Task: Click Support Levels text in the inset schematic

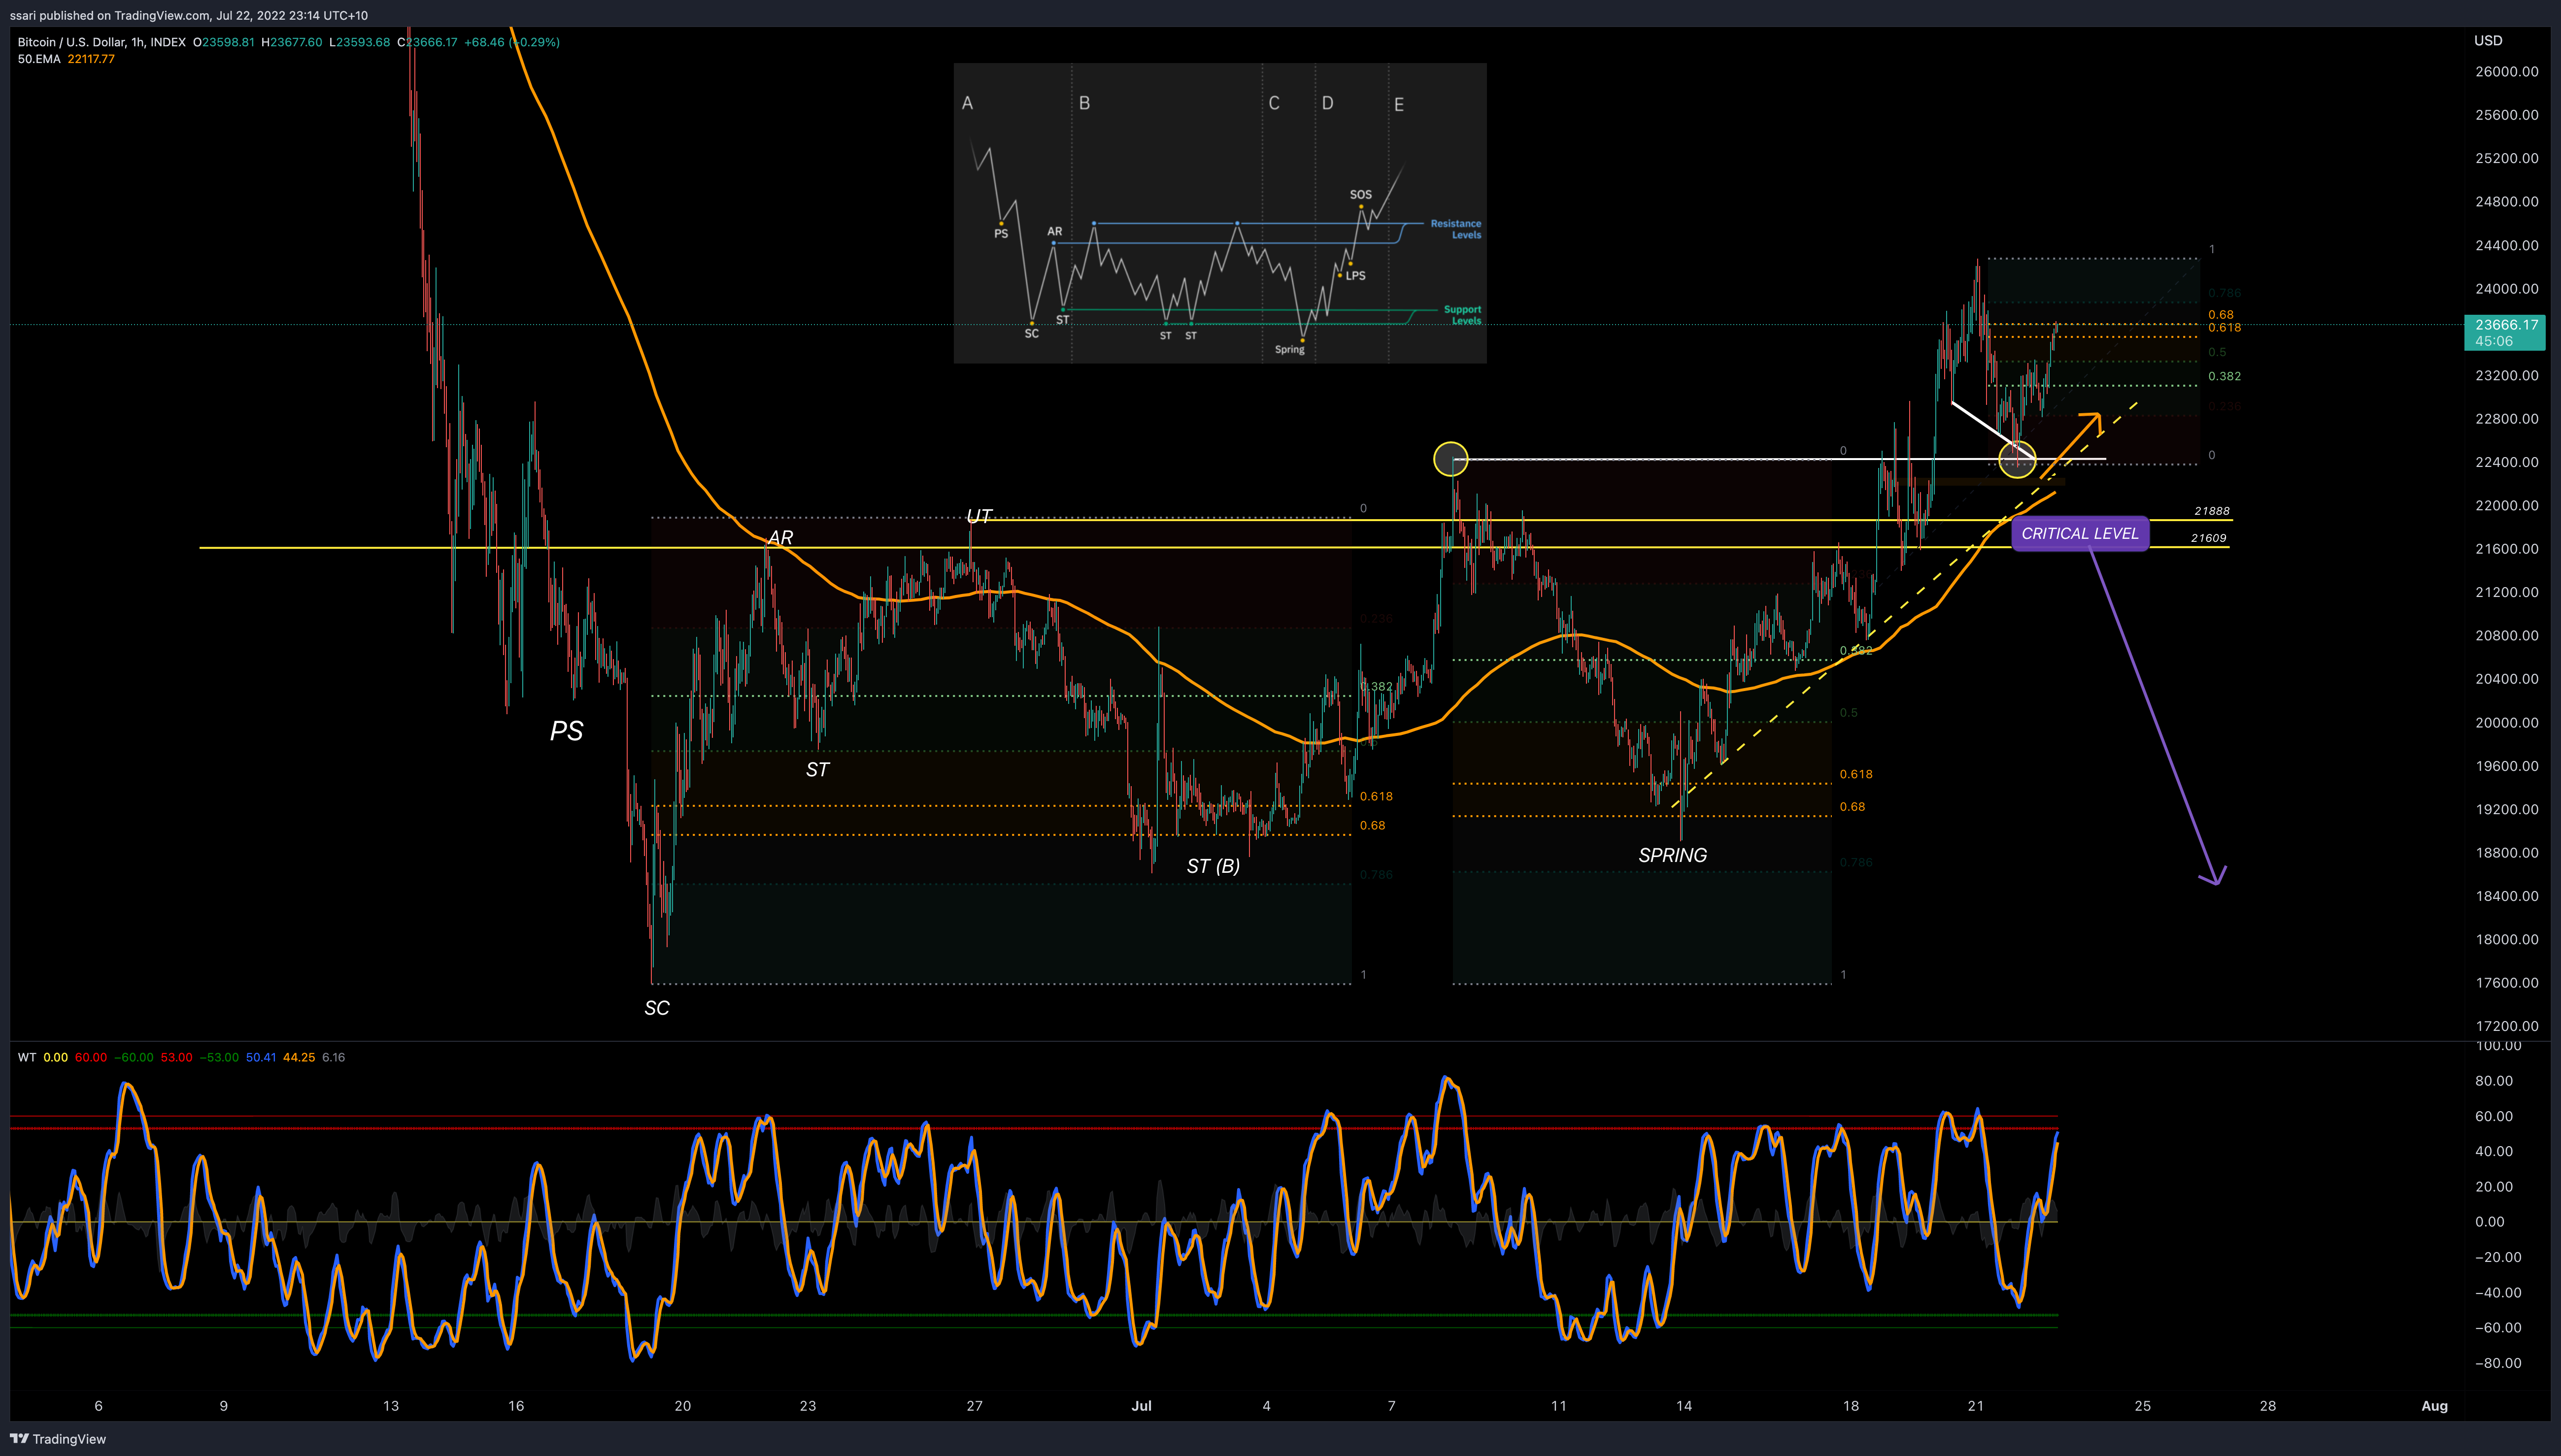Action: tap(1462, 315)
